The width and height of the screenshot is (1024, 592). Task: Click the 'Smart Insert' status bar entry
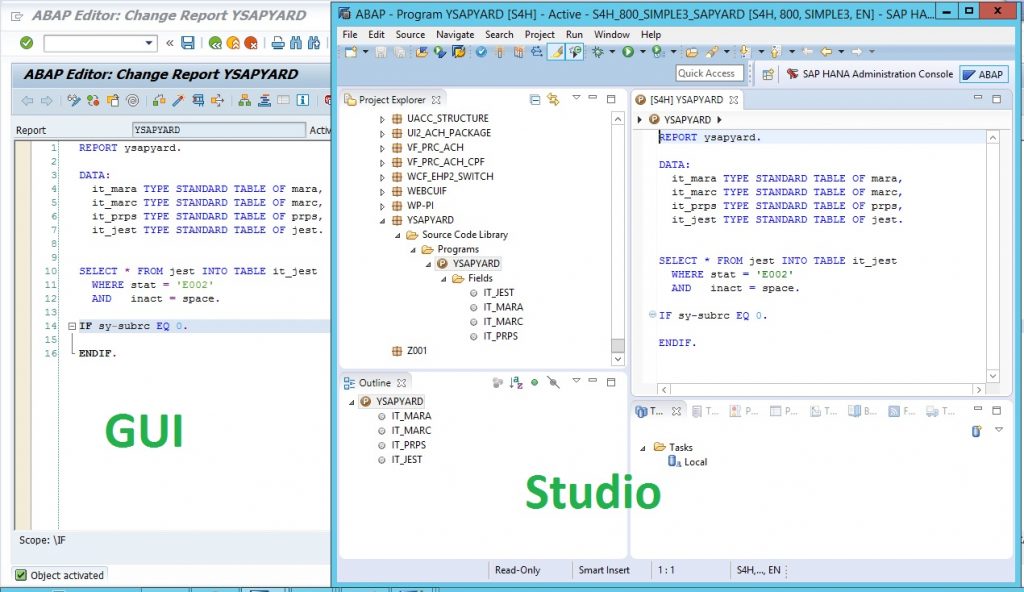[x=604, y=570]
